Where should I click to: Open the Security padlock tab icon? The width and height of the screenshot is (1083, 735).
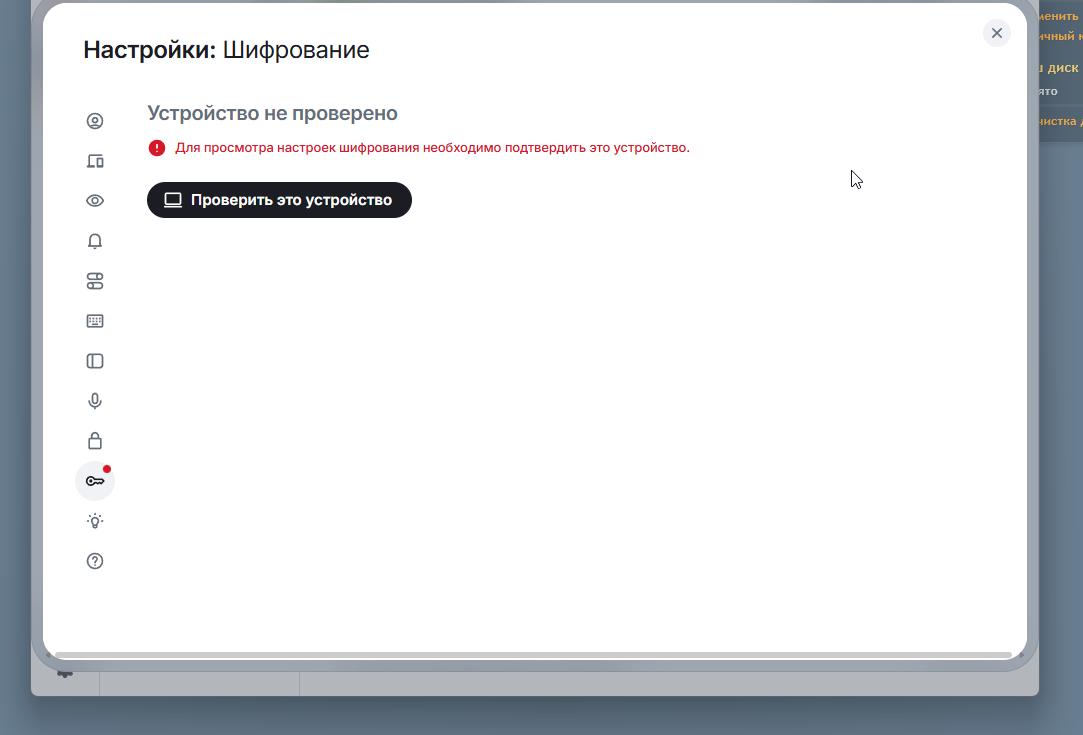point(95,441)
